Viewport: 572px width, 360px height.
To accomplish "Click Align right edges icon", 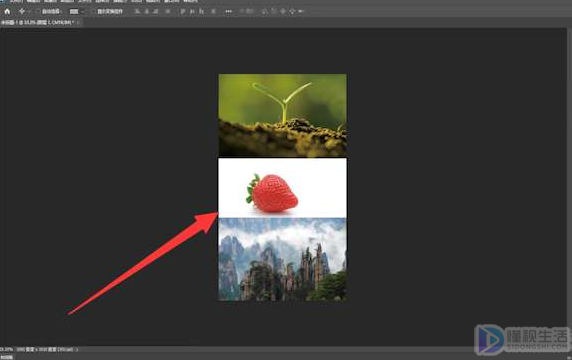I will pos(156,11).
